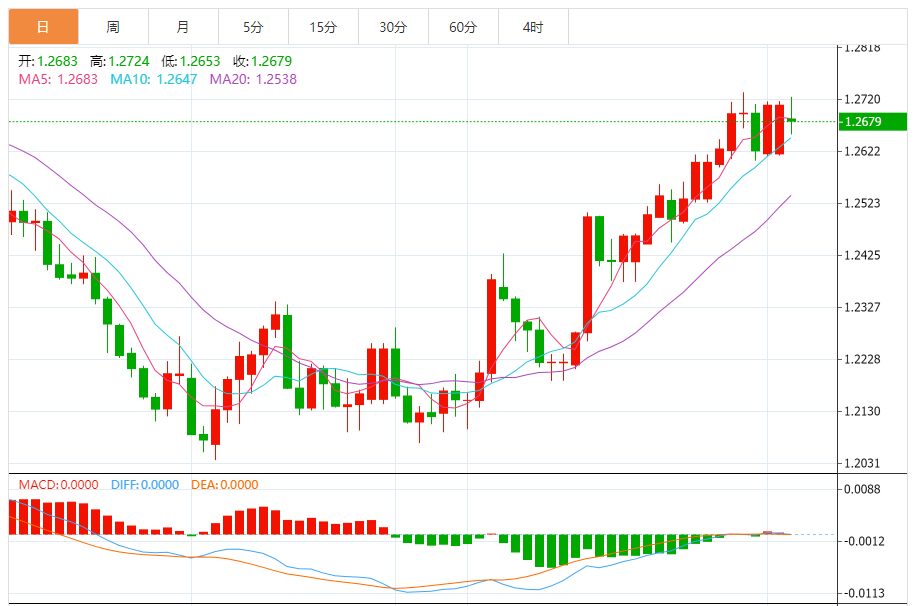Click the -0.0113 MACD axis label

tap(862, 594)
